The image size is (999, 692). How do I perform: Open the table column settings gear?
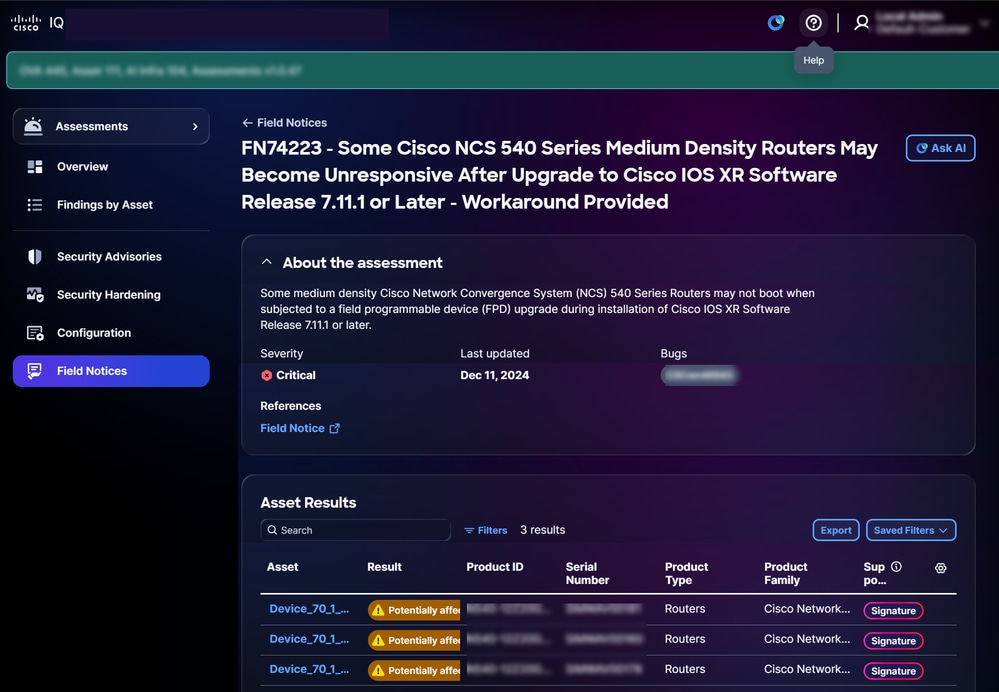tap(940, 568)
